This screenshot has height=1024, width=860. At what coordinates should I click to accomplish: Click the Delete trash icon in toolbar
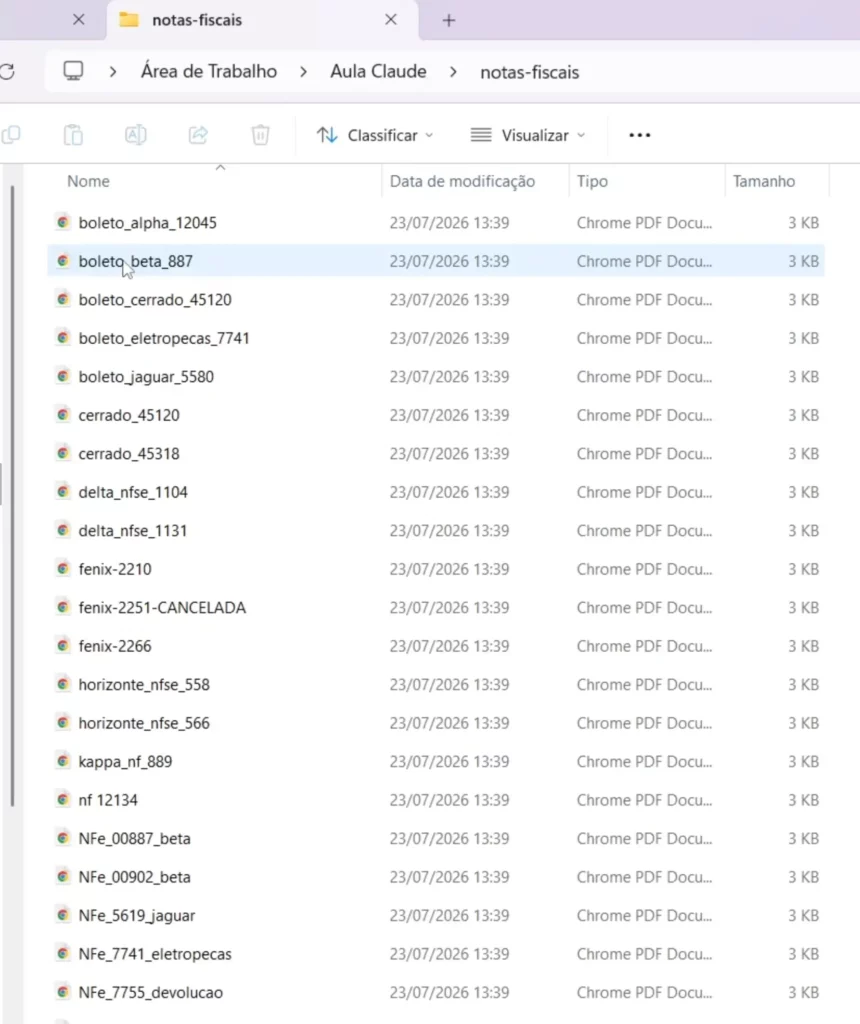[x=261, y=135]
